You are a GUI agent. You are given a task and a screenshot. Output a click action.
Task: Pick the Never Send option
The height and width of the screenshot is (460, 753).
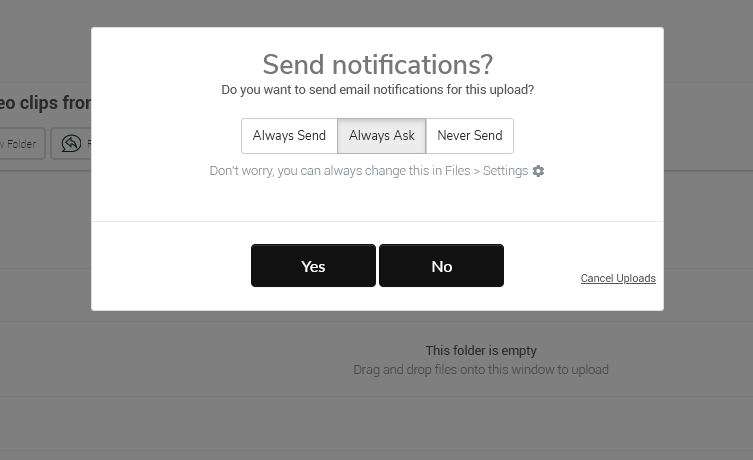click(470, 136)
